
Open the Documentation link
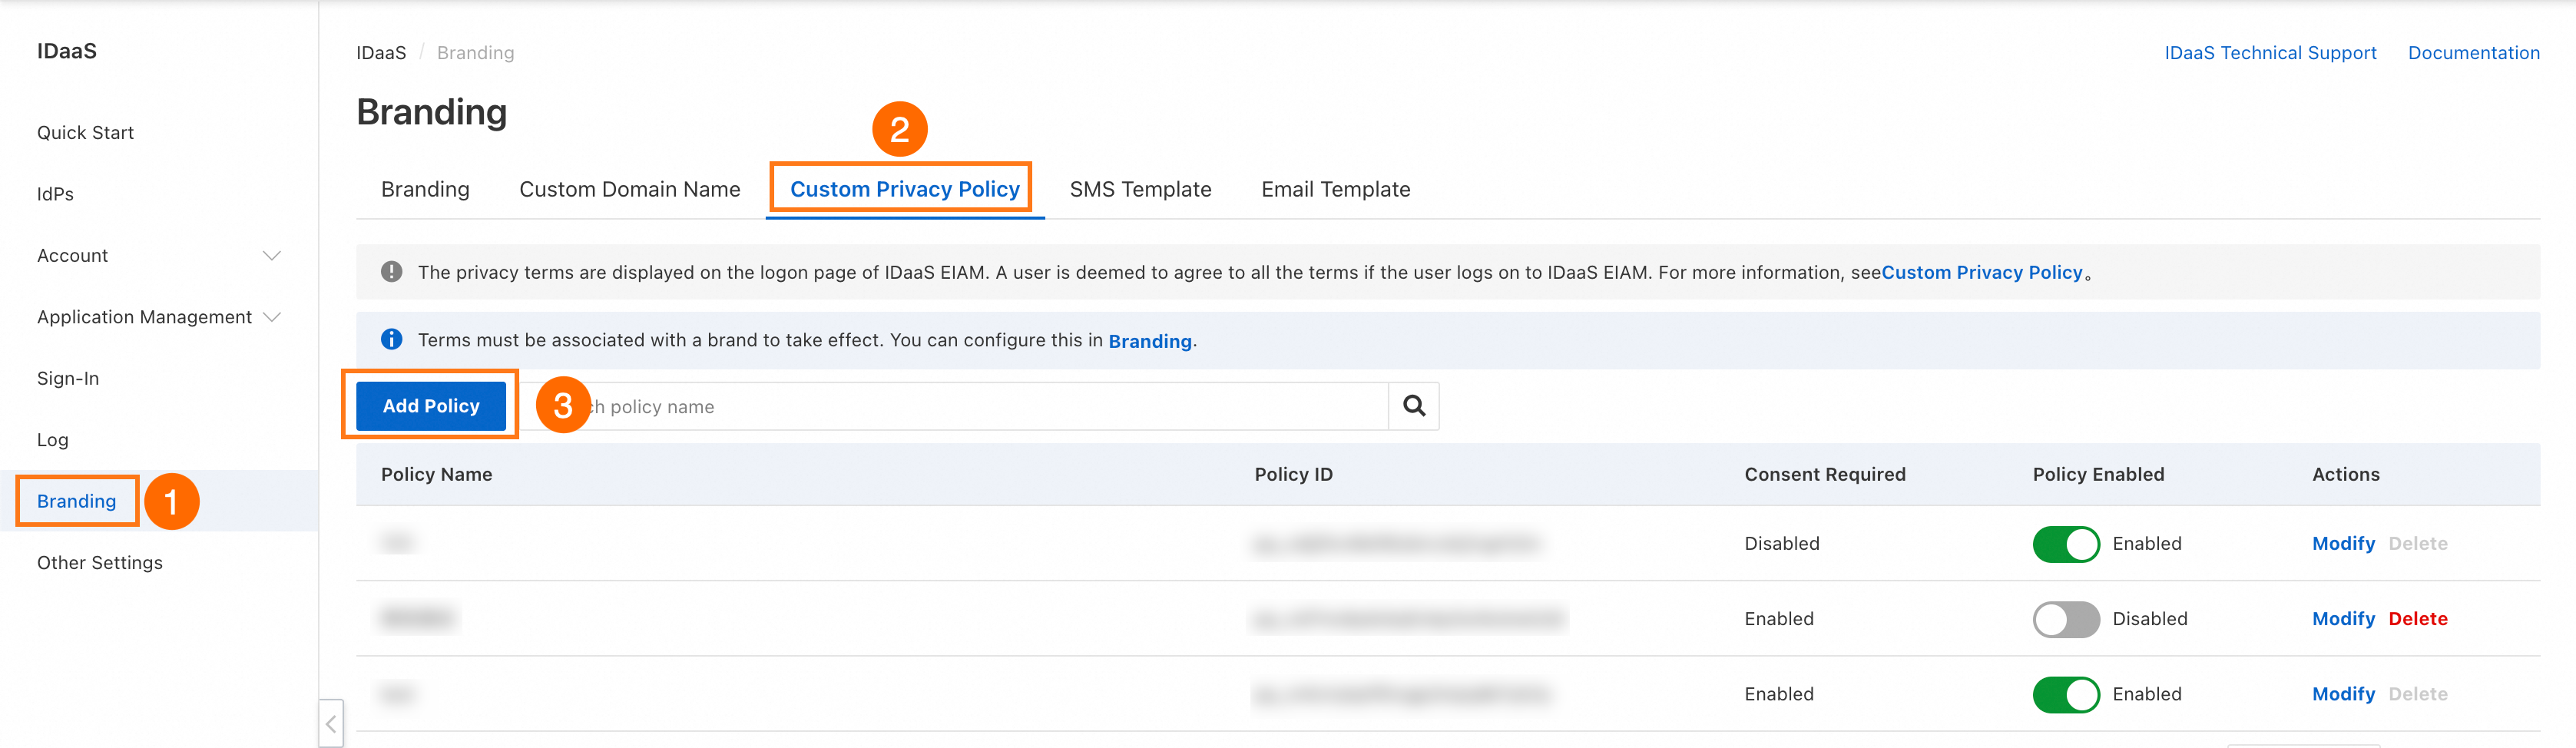pyautogui.click(x=2473, y=53)
